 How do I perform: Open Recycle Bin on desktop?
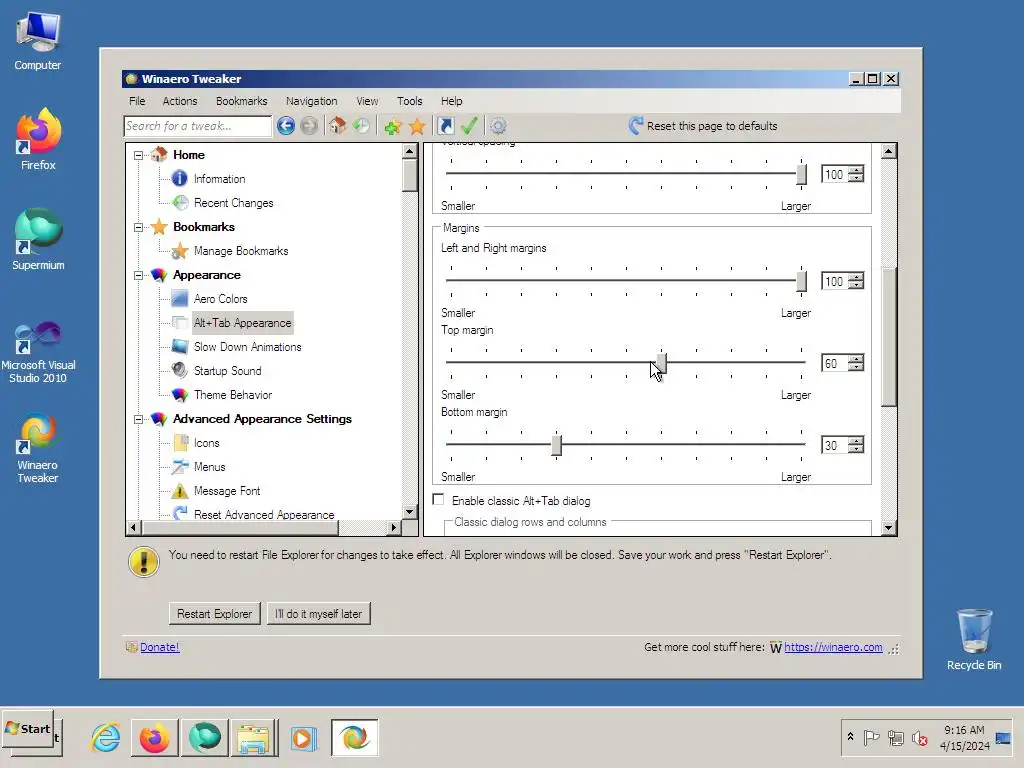974,640
